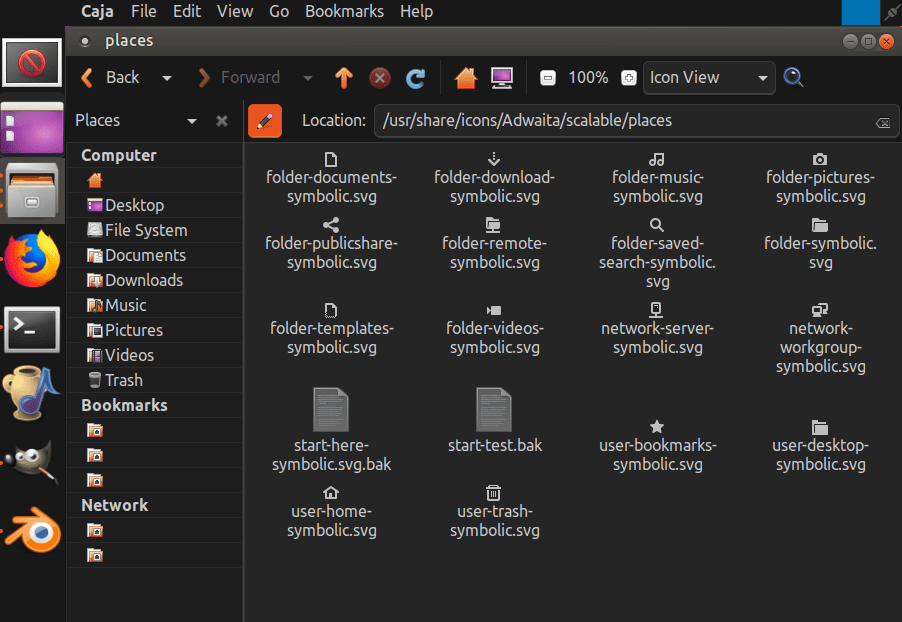Zoom out with the minus button
Image resolution: width=902 pixels, height=622 pixels.
pos(548,78)
